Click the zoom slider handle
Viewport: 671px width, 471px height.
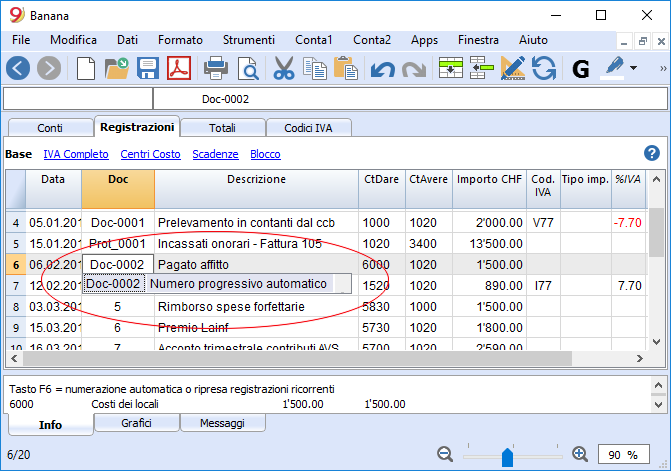[x=507, y=457]
